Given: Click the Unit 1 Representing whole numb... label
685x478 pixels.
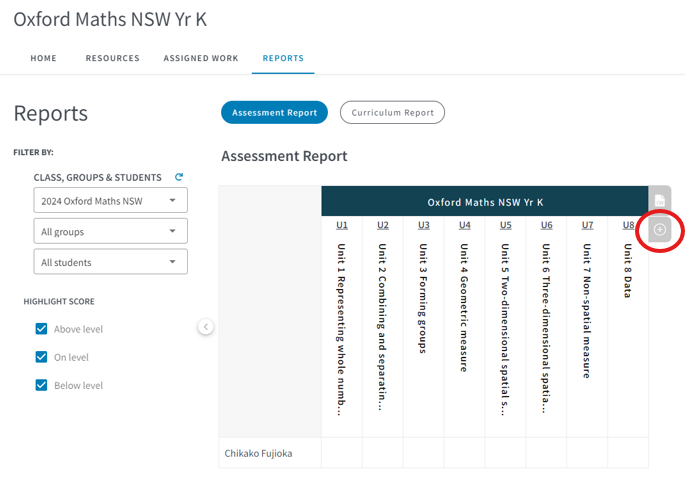Looking at the screenshot, I should [341, 329].
